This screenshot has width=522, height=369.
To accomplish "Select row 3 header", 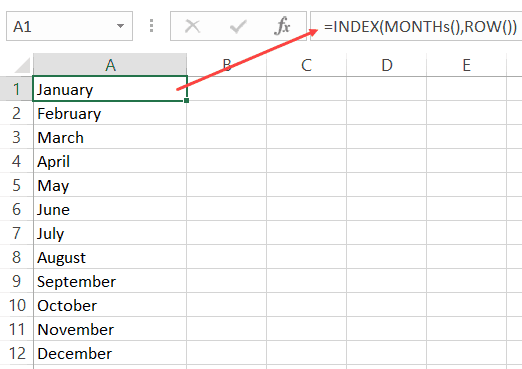I will [x=16, y=137].
